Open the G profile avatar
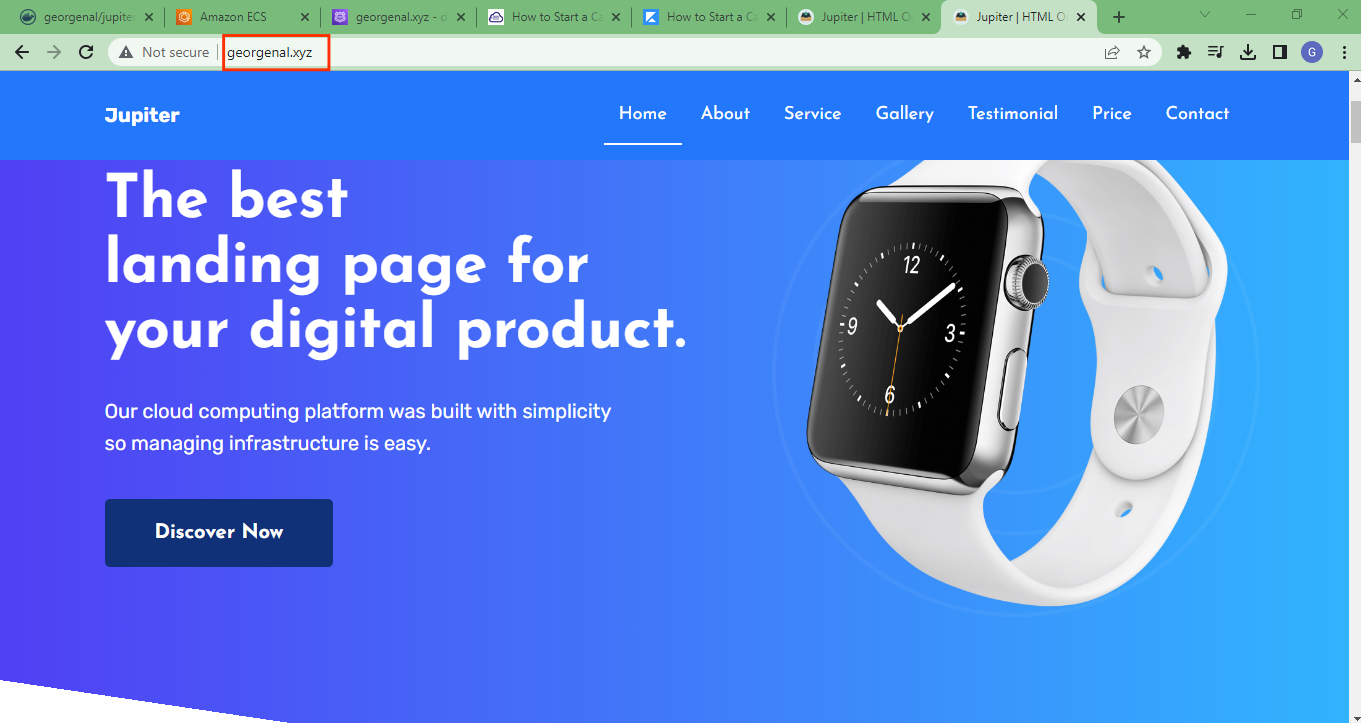 click(1312, 52)
